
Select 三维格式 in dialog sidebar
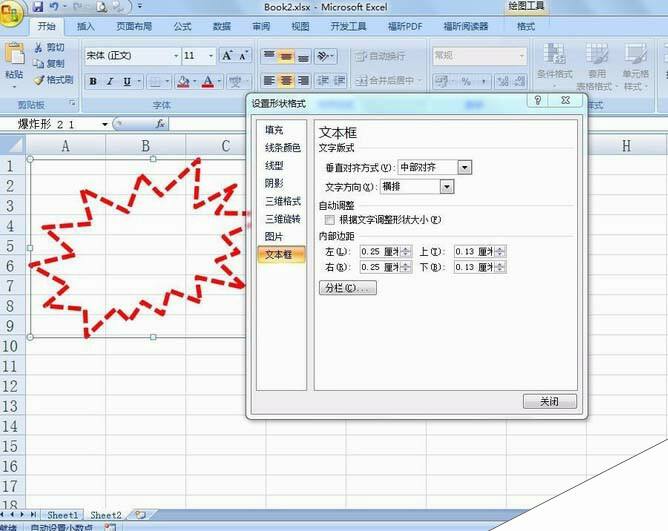click(x=281, y=201)
